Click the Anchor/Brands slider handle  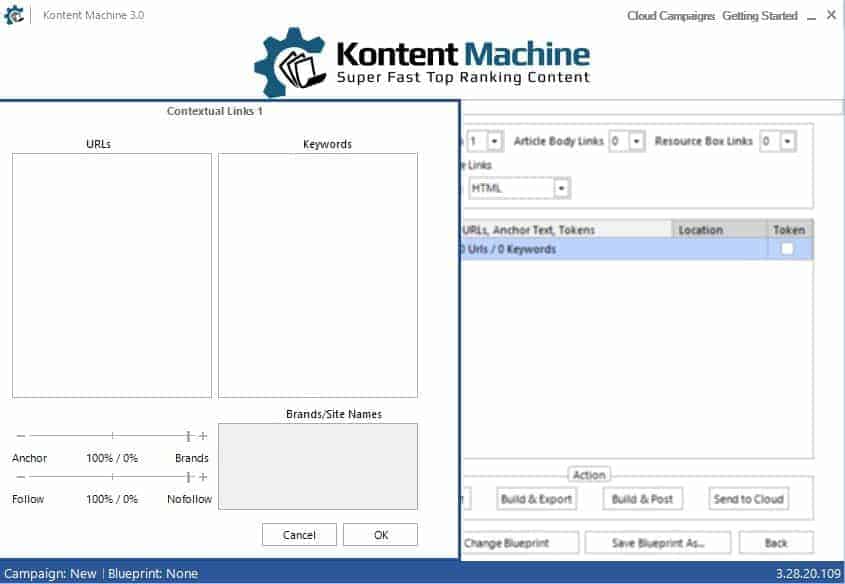pyautogui.click(x=188, y=435)
